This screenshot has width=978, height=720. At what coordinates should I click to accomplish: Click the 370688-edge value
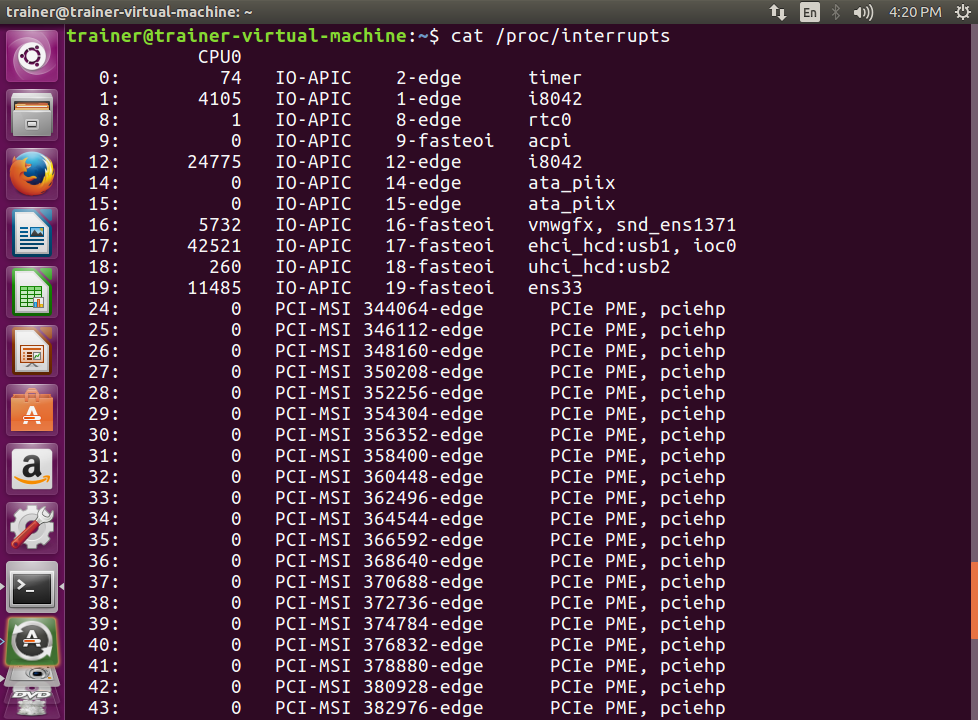(423, 581)
